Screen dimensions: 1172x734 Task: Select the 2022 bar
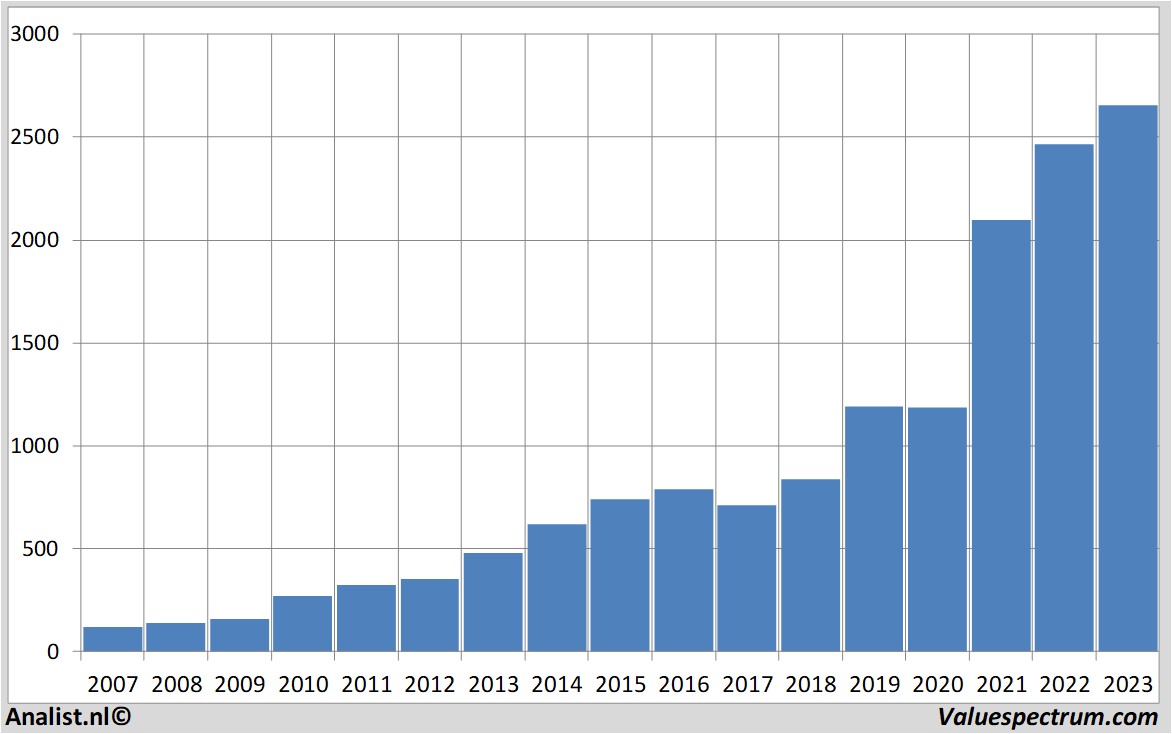(x=1064, y=398)
